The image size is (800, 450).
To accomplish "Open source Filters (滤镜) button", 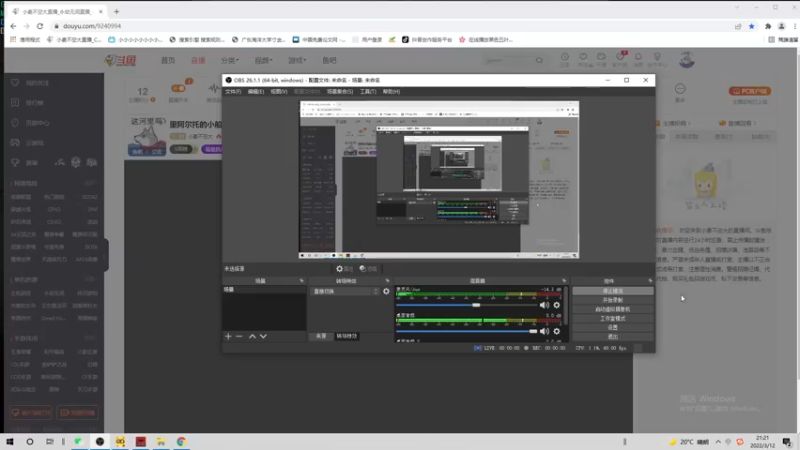I will (368, 269).
